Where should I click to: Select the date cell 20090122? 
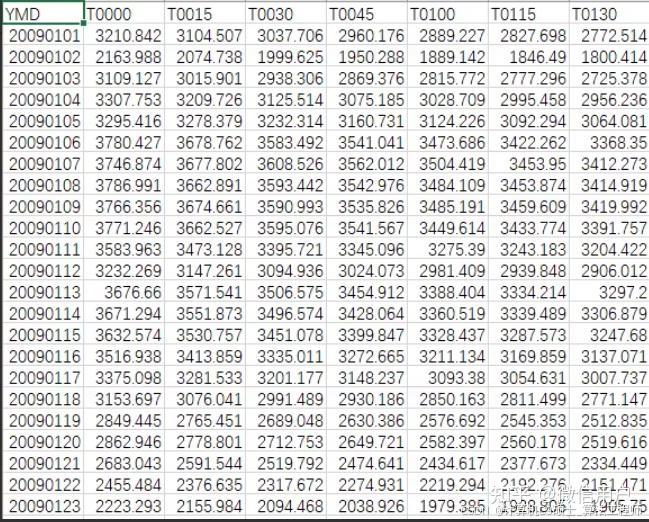click(43, 485)
